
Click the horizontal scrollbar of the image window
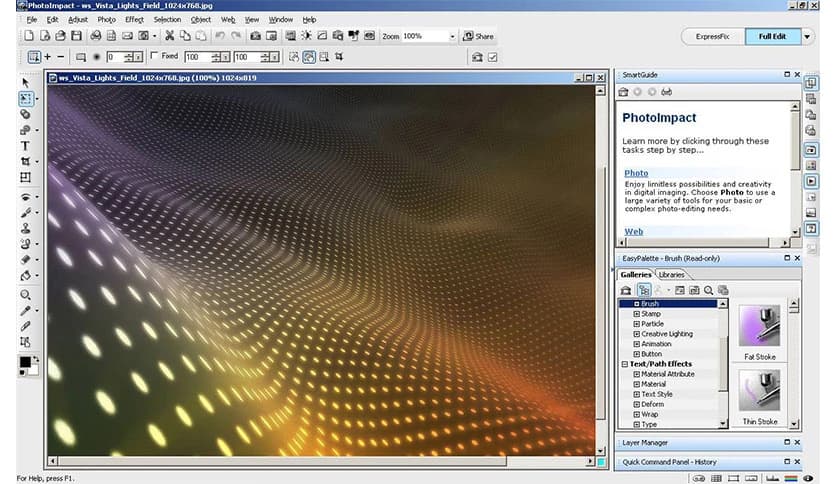click(320, 461)
